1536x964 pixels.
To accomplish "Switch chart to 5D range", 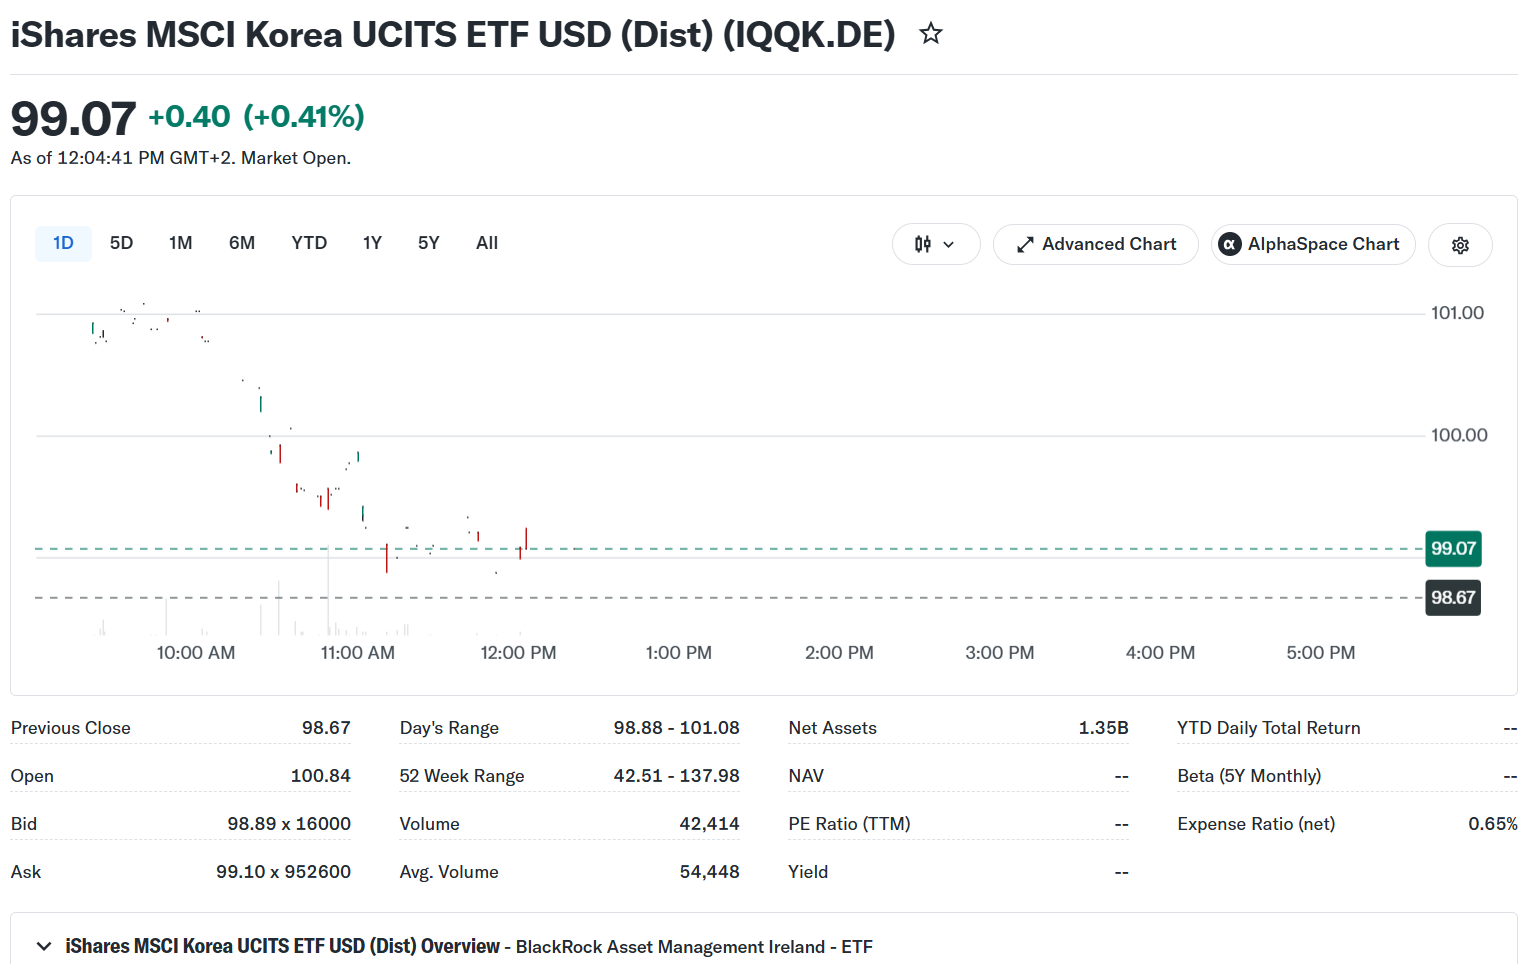I will 121,243.
